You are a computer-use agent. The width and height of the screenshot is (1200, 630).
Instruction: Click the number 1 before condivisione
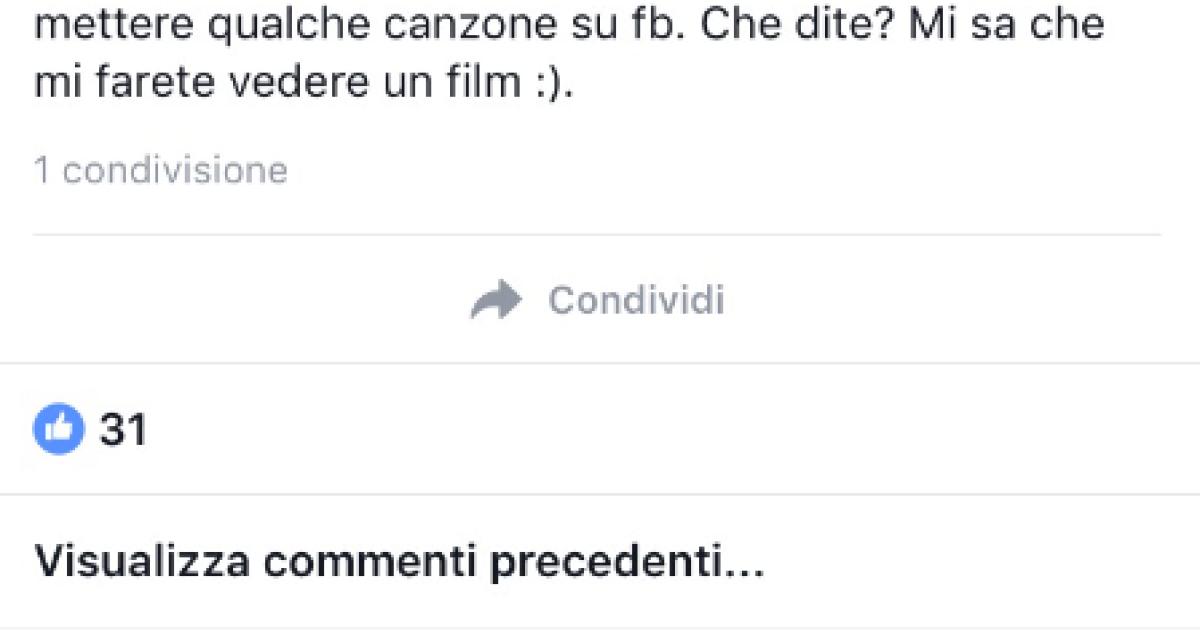[43, 170]
